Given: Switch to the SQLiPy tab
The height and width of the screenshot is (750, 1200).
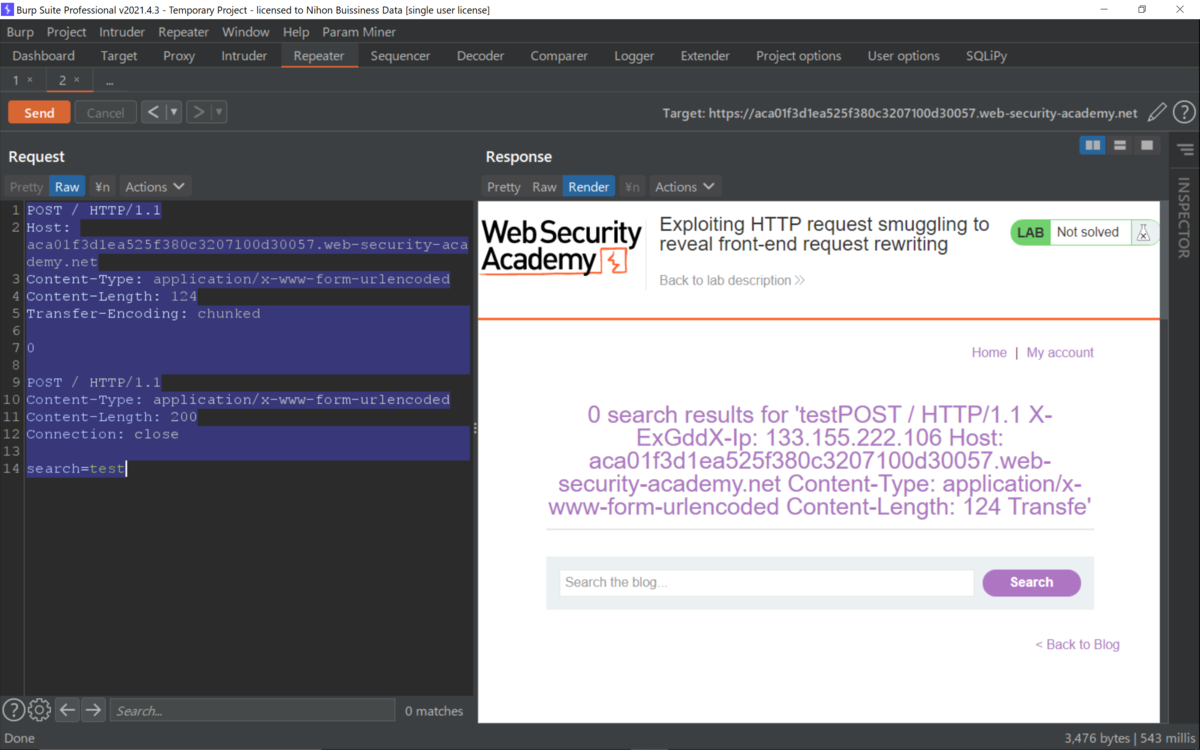Looking at the screenshot, I should 987,56.
